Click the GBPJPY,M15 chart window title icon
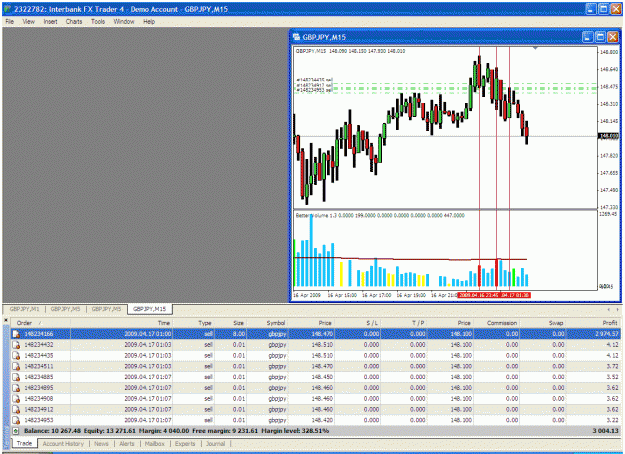 (x=296, y=37)
